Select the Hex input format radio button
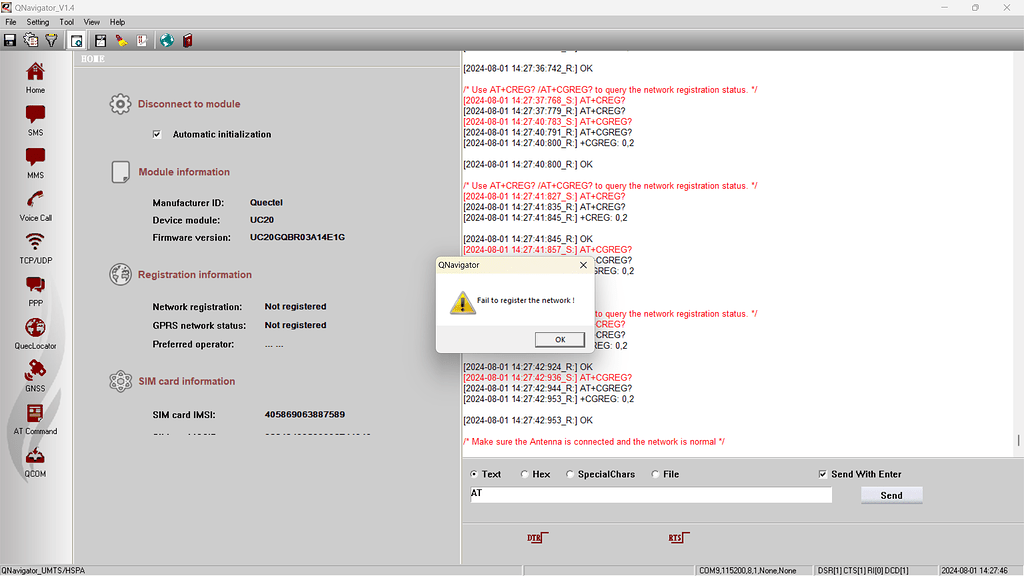This screenshot has width=1024, height=576. pos(525,474)
